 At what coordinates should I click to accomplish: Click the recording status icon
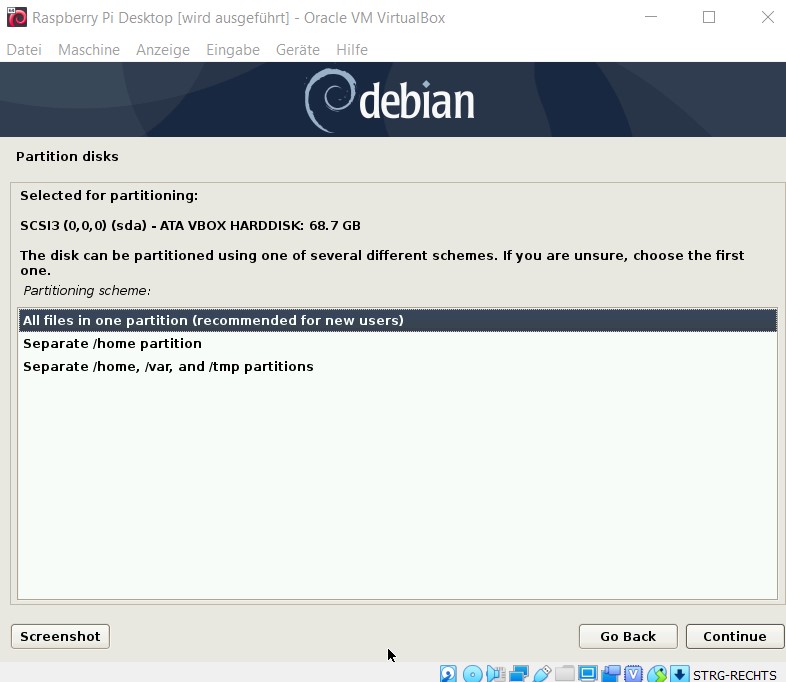[x=611, y=674]
